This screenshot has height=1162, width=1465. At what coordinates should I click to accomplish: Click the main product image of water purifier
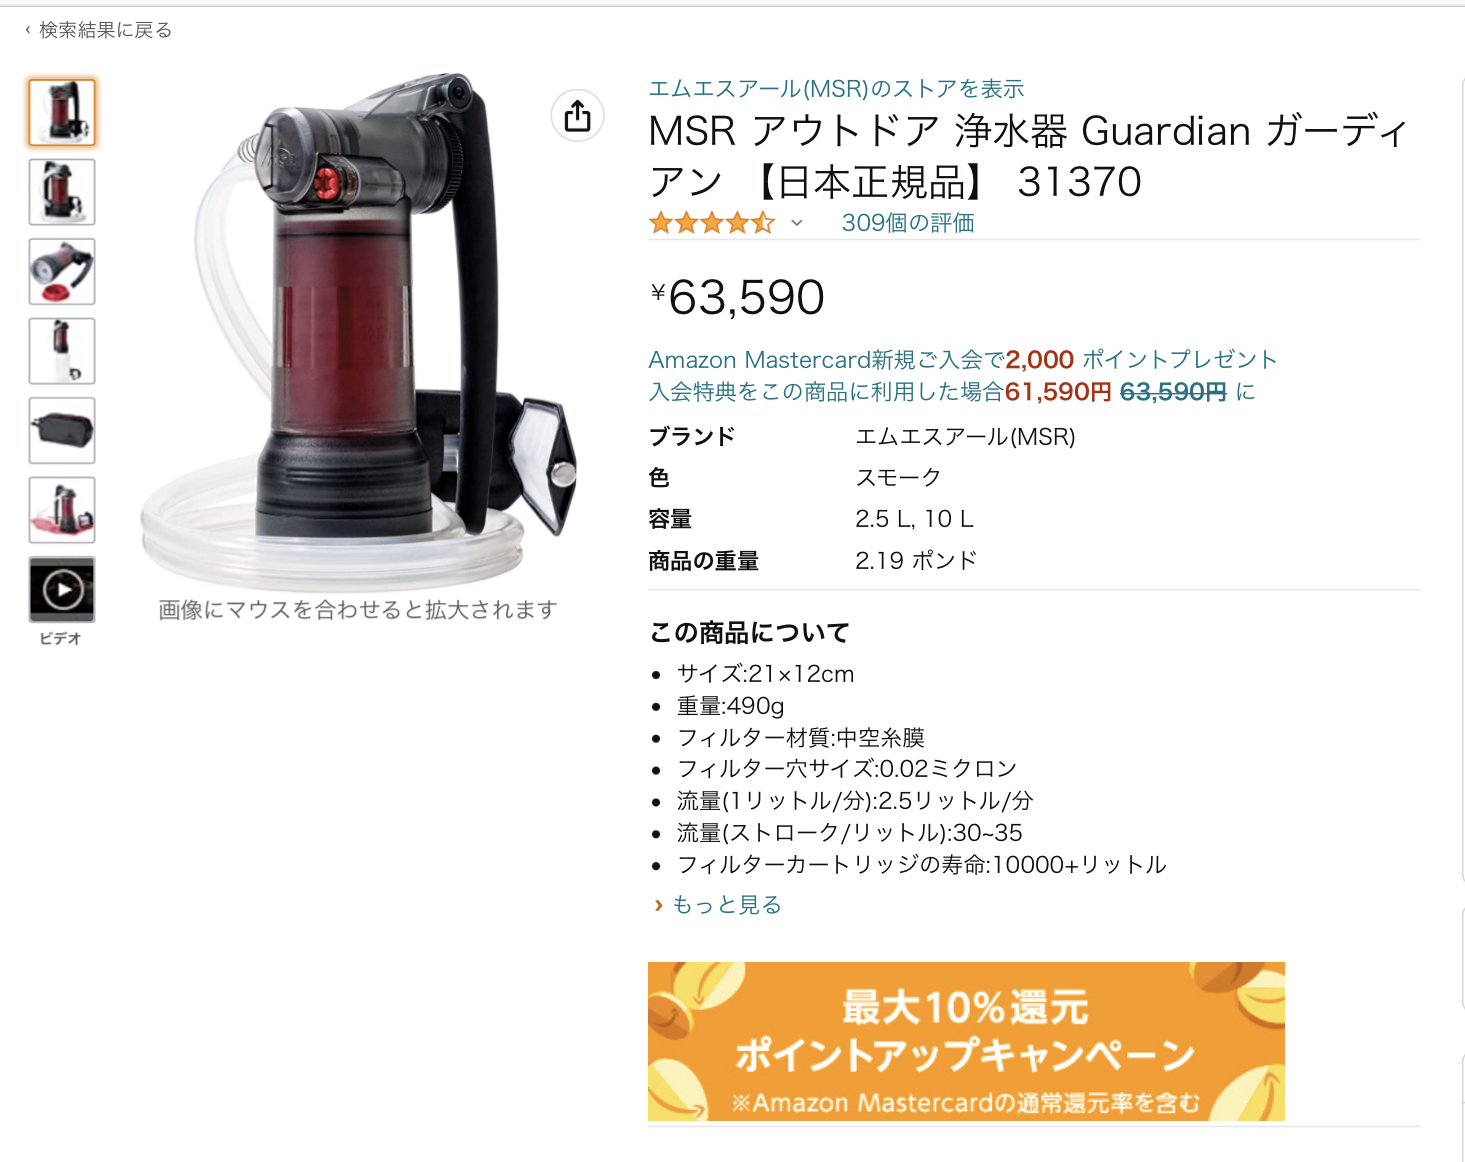(359, 330)
